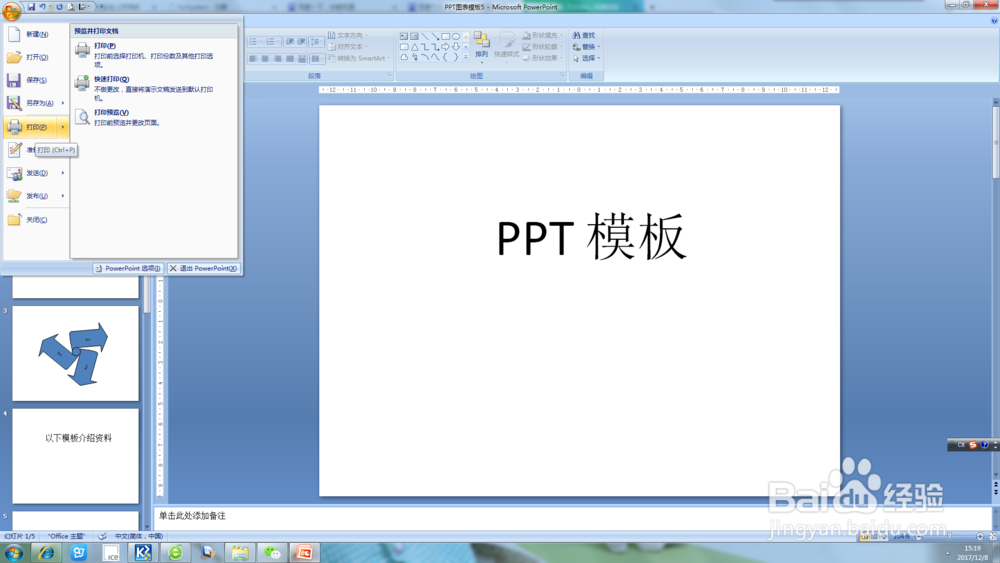Click the ribbon help question mark icon
The width and height of the screenshot is (1000, 563).
click(994, 21)
